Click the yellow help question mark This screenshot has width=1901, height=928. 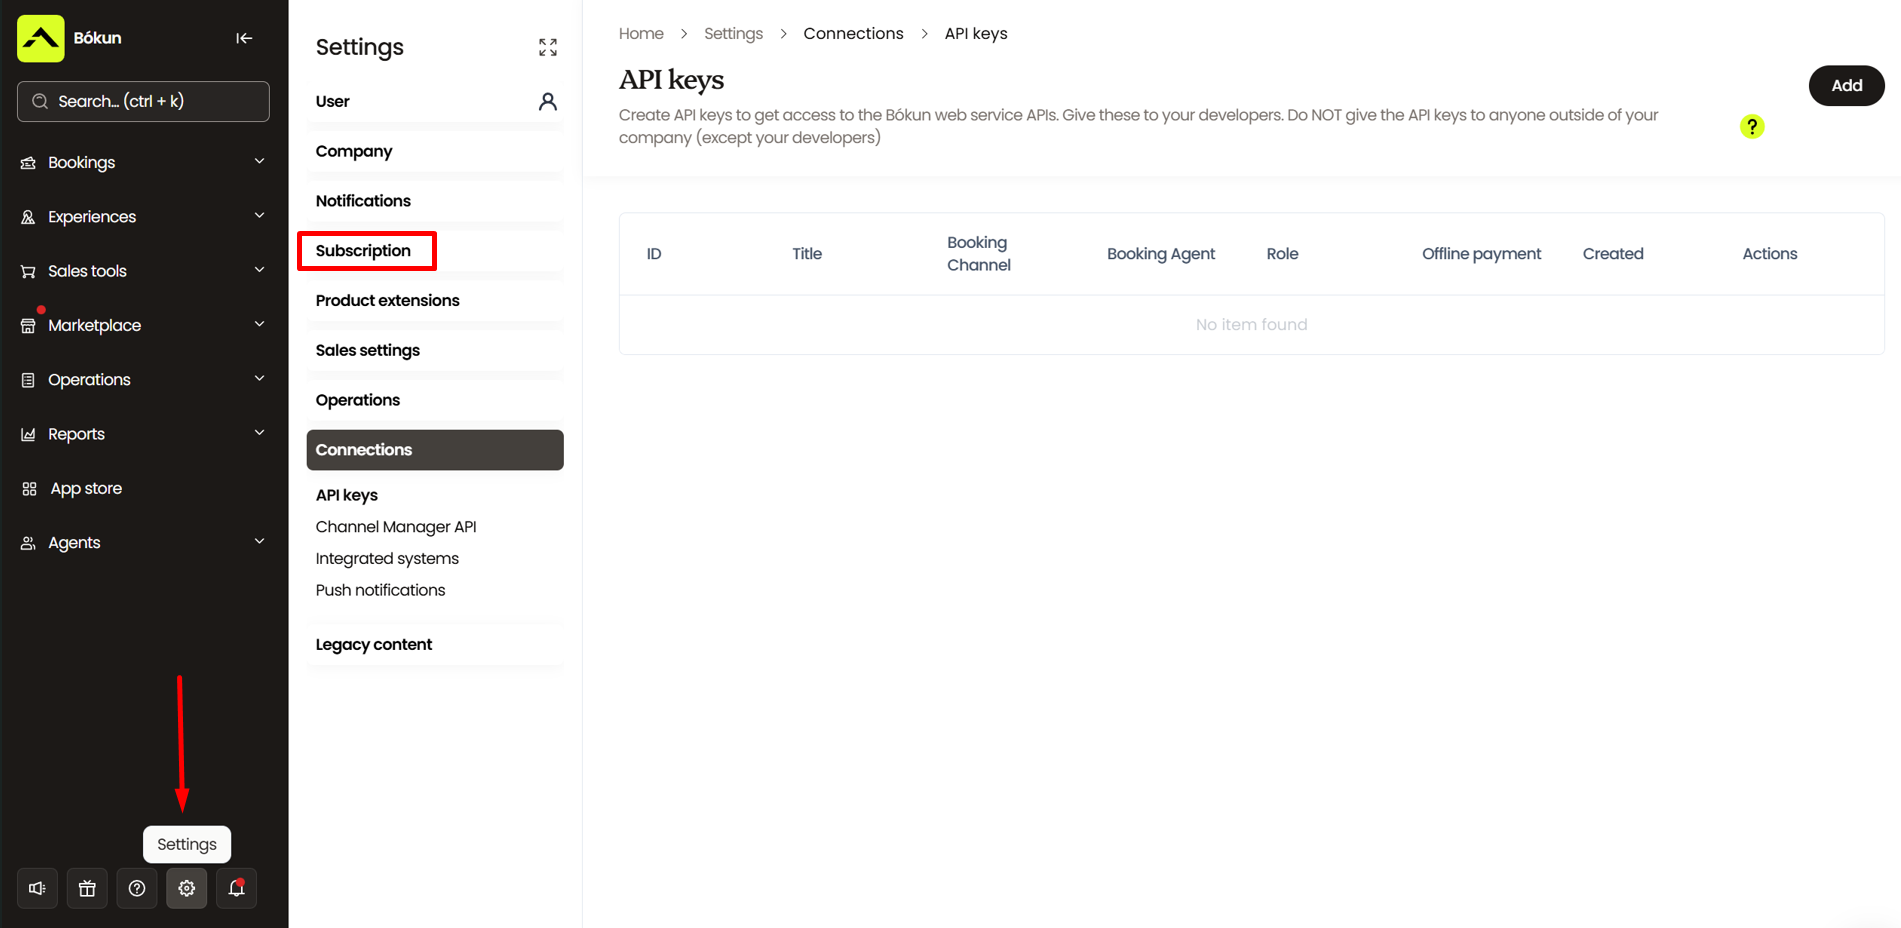(1751, 127)
